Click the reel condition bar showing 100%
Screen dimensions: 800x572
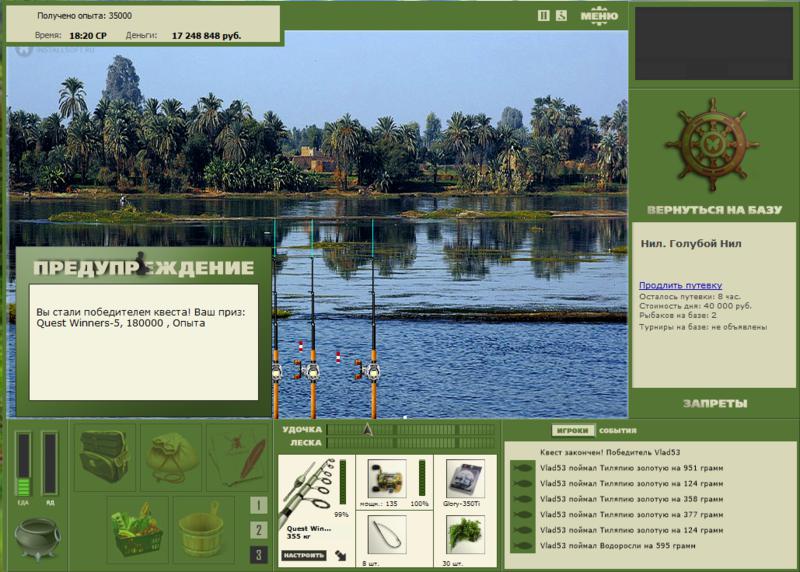point(422,478)
